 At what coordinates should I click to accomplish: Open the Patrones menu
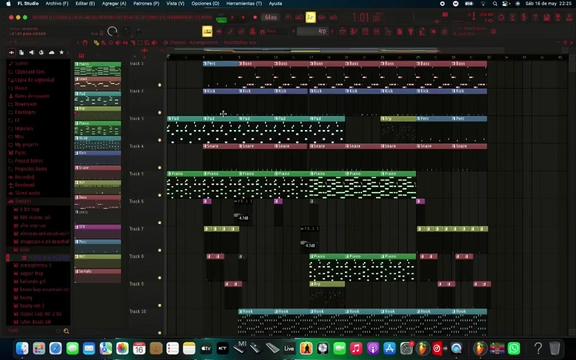coord(146,4)
